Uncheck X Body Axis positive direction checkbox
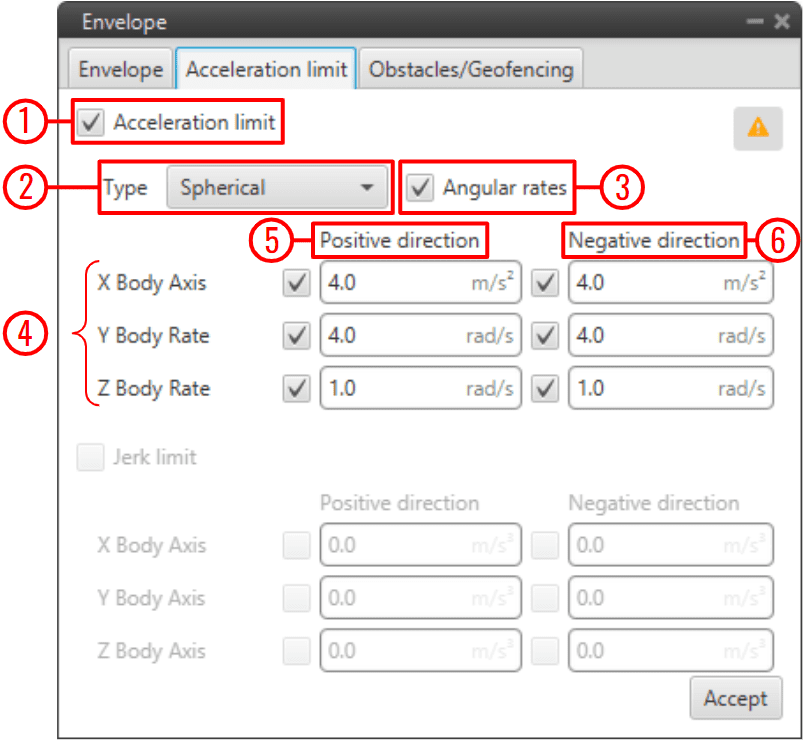 [297, 284]
